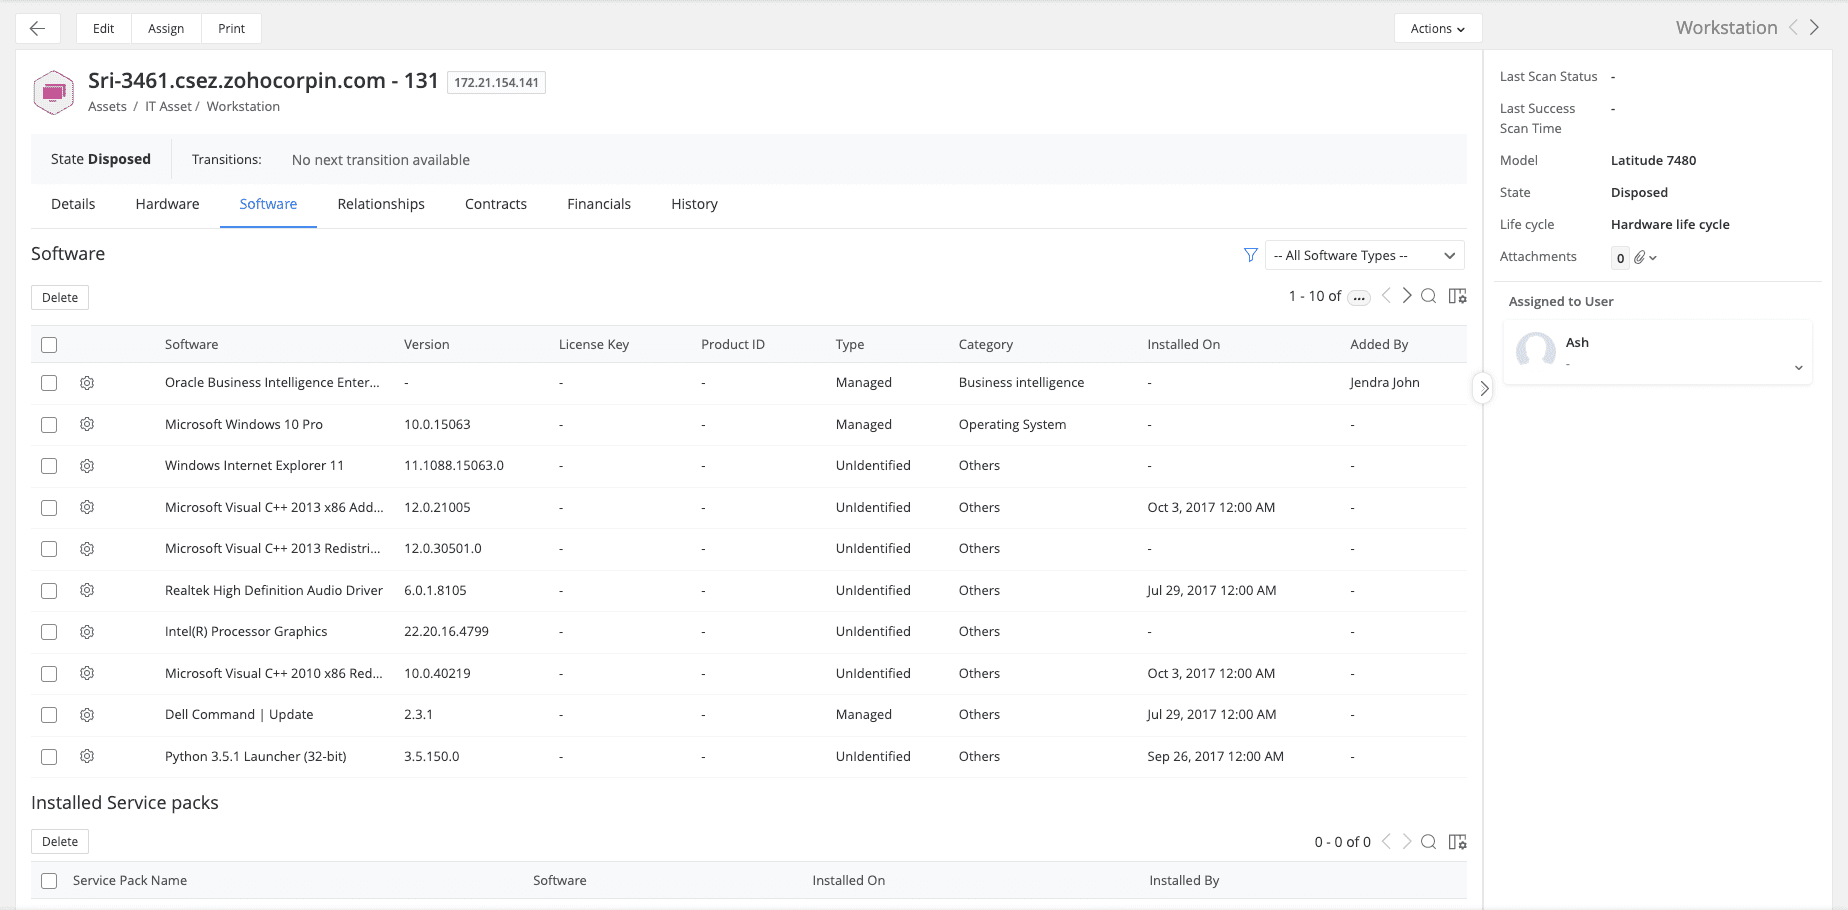The height and width of the screenshot is (910, 1848).
Task: Tick the Python 3.5.1 Launcher checkbox
Action: point(49,757)
